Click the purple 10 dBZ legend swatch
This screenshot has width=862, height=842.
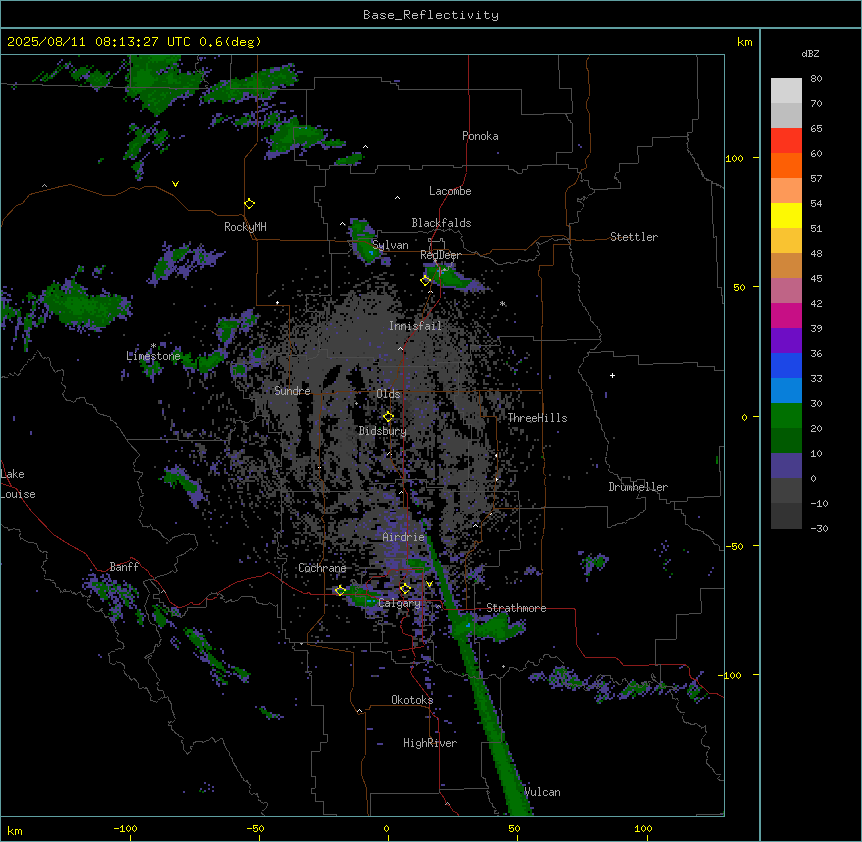click(786, 466)
